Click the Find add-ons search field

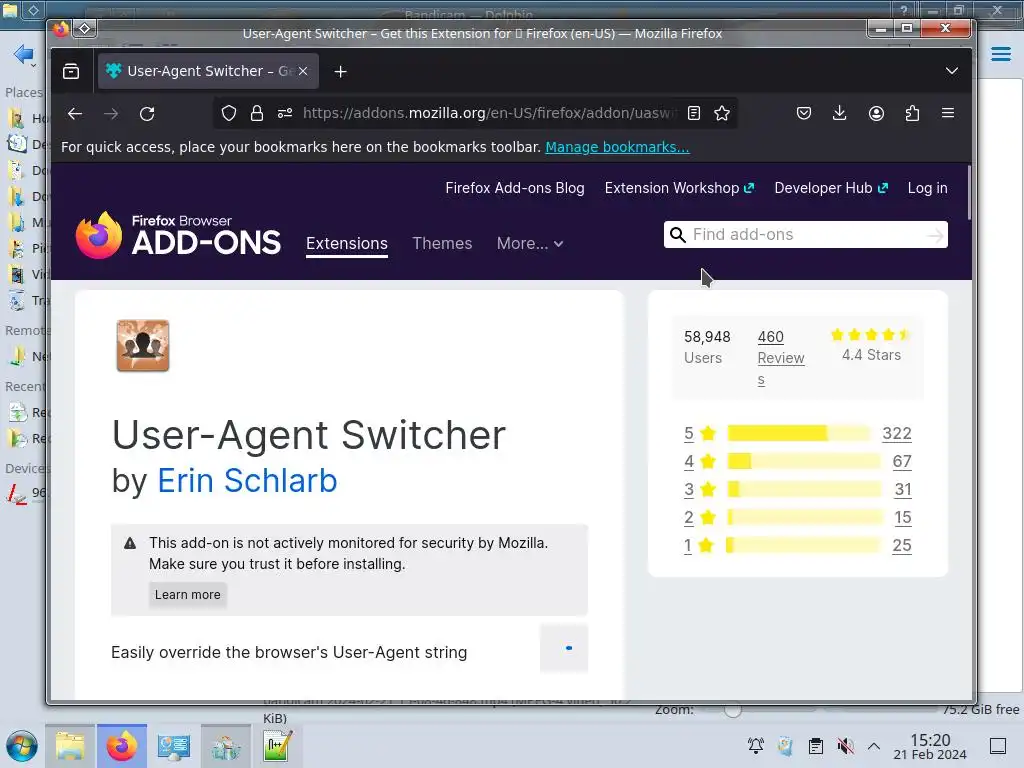coord(807,234)
